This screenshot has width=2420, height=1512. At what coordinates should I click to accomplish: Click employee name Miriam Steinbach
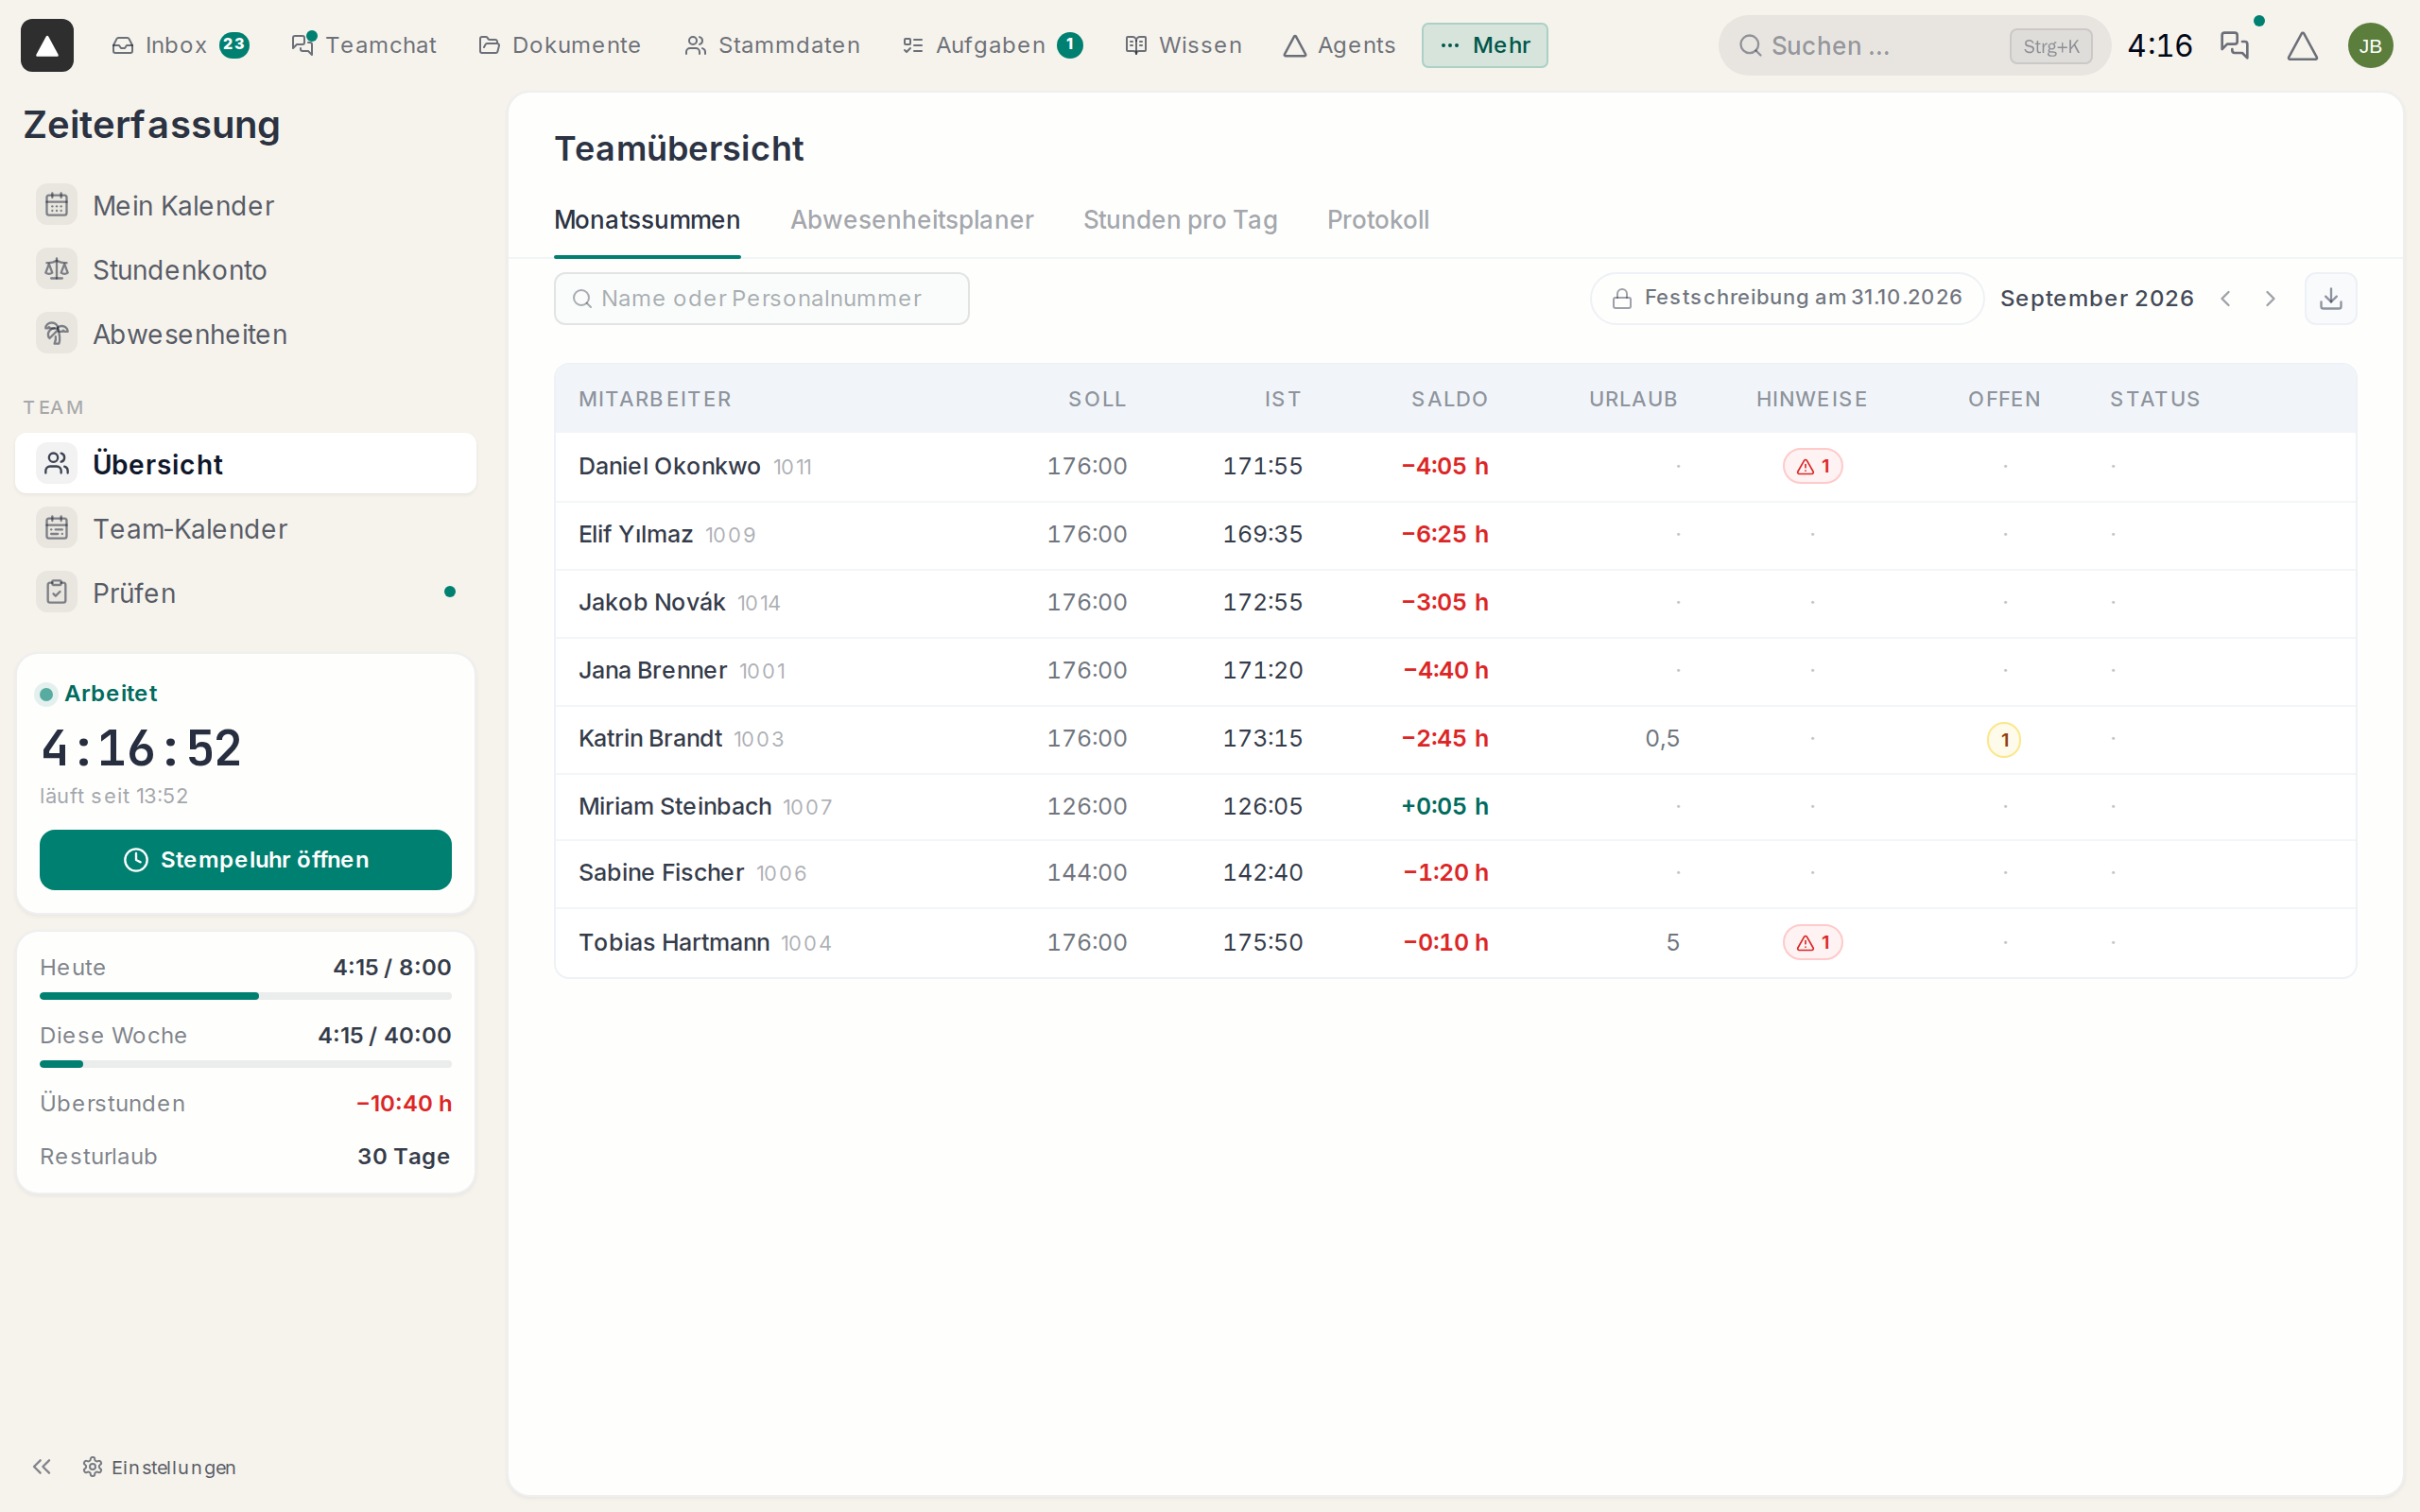675,806
